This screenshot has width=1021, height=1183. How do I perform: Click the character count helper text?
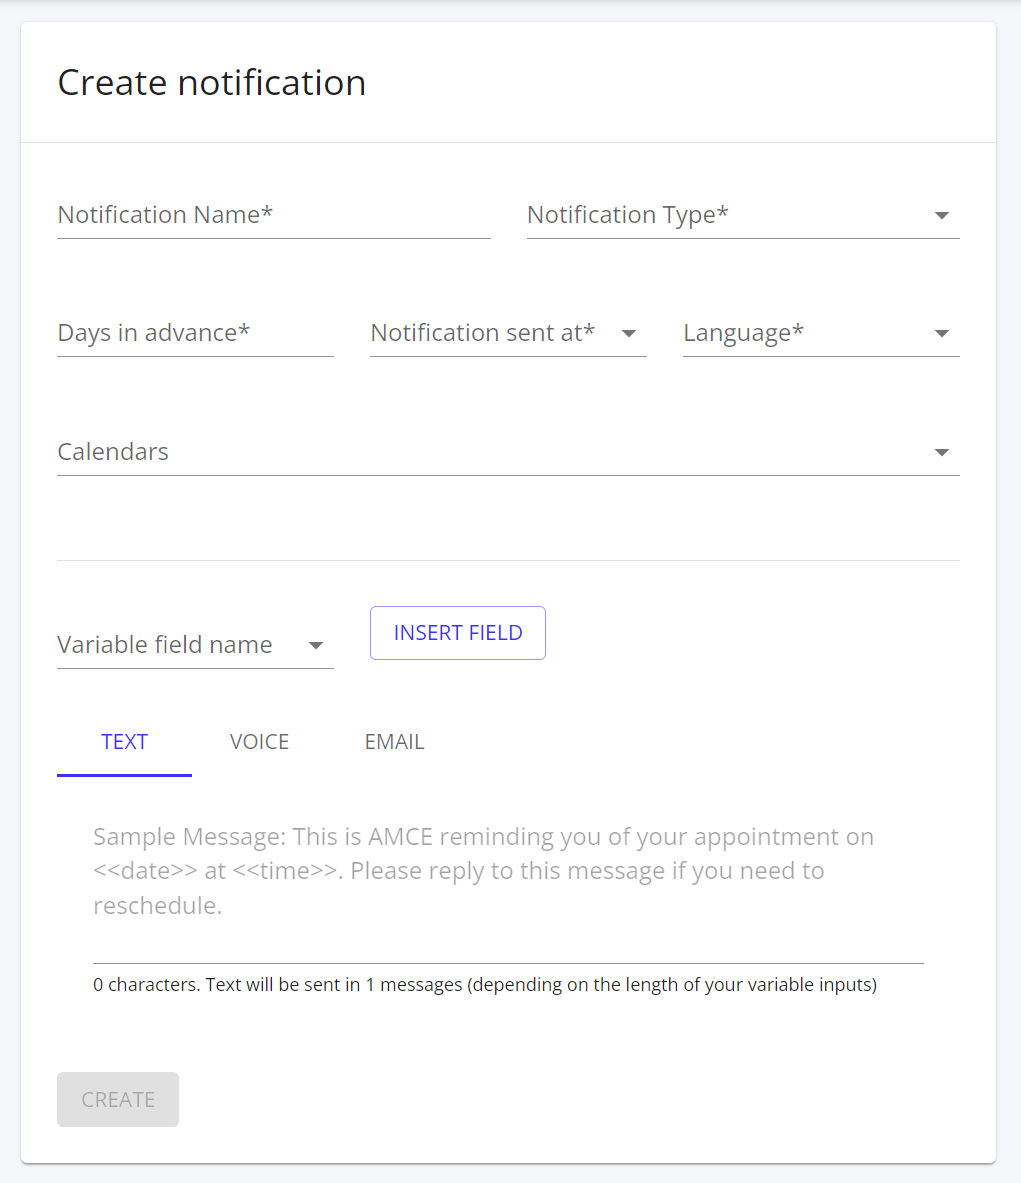tap(485, 985)
